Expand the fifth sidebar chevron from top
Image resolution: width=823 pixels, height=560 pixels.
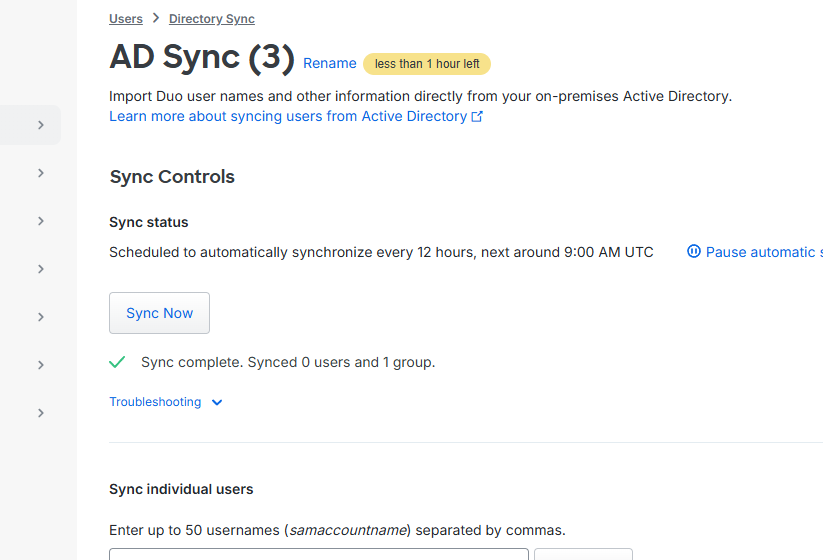coord(41,317)
